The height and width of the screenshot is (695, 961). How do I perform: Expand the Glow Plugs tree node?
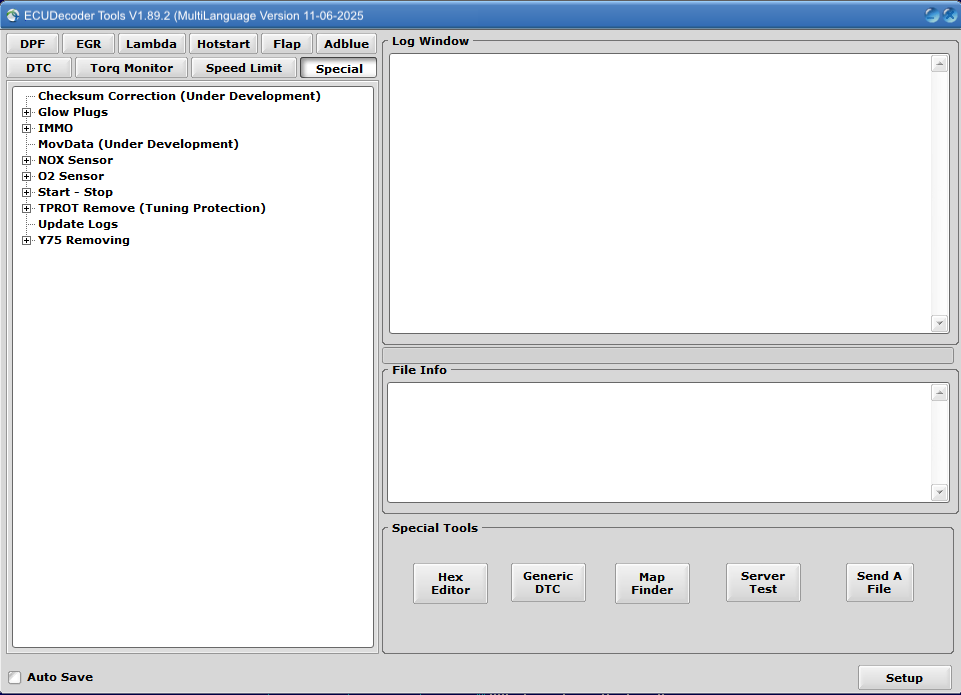pyautogui.click(x=26, y=112)
